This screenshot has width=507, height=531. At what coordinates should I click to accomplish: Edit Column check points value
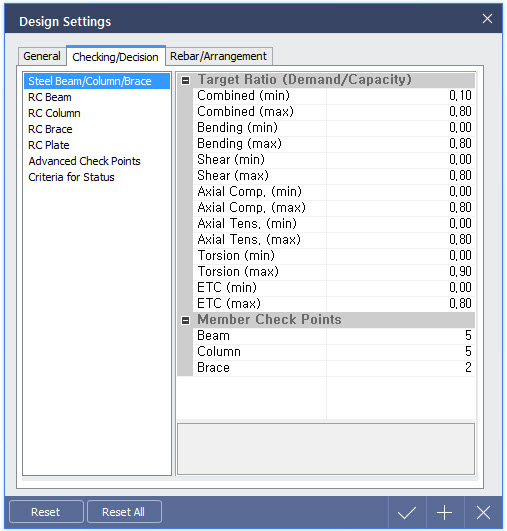(x=401, y=352)
